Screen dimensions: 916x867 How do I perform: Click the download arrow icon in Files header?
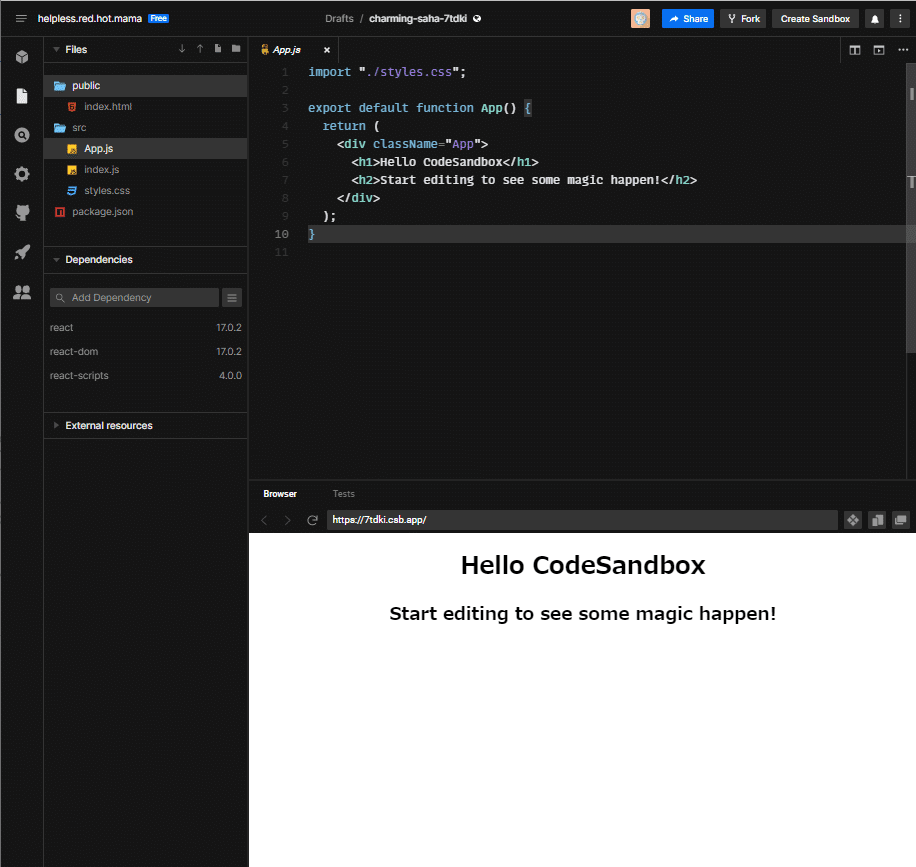click(182, 49)
